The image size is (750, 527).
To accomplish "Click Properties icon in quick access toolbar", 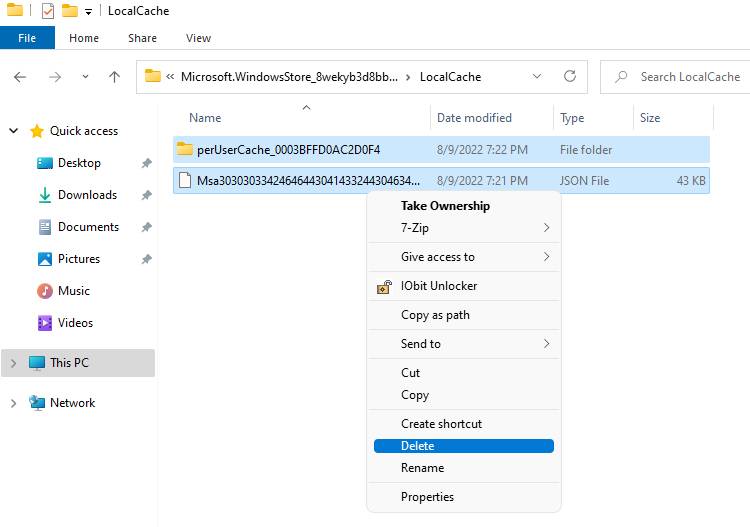I will pyautogui.click(x=48, y=11).
